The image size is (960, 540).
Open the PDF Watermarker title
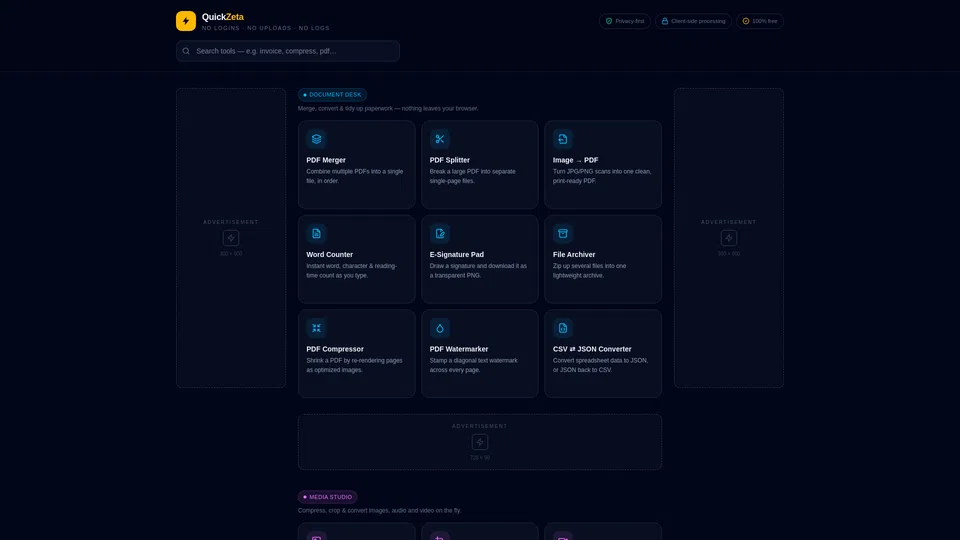[459, 349]
